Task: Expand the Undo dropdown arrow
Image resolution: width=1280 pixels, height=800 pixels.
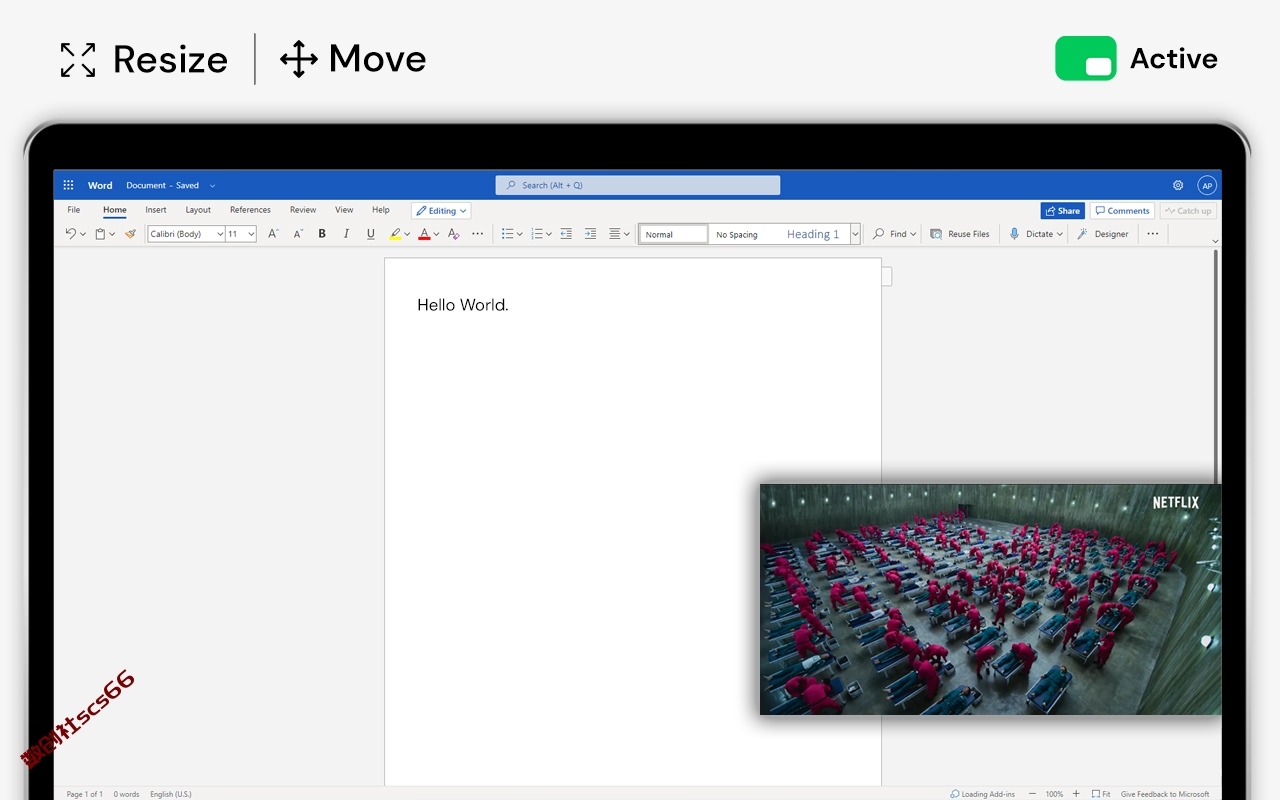Action: [x=83, y=234]
